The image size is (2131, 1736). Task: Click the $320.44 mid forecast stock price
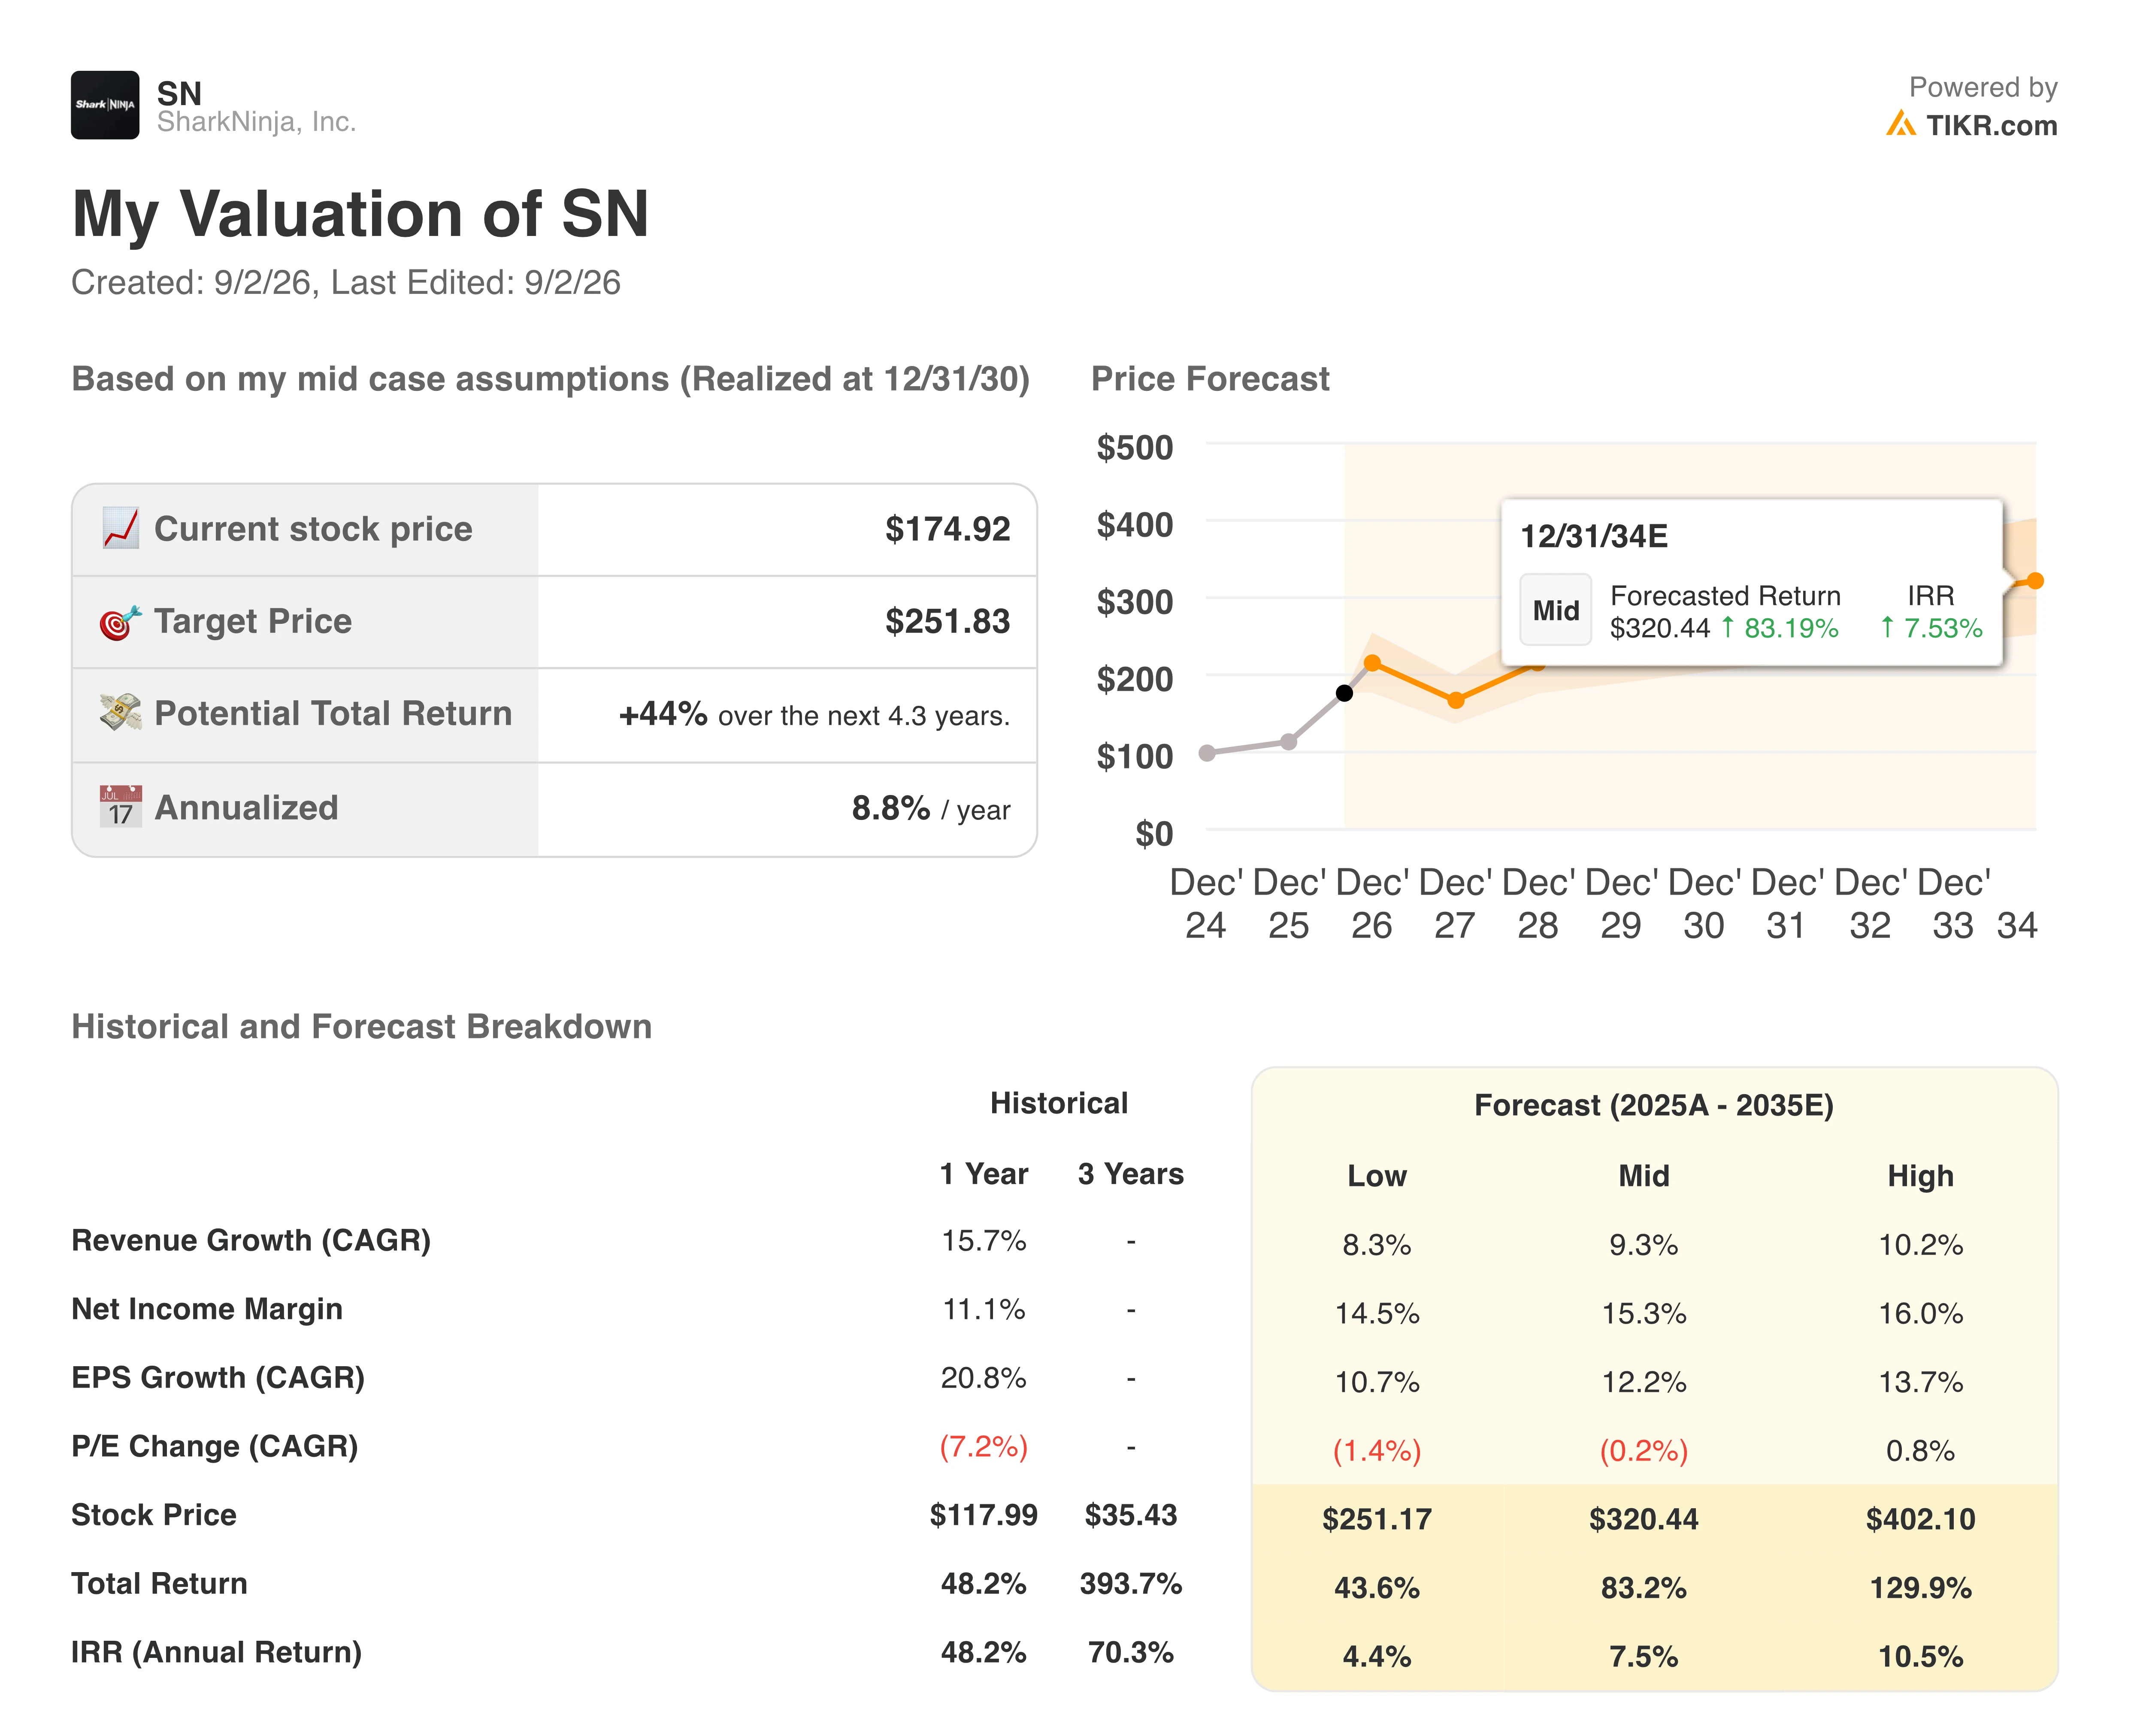tap(1644, 1519)
